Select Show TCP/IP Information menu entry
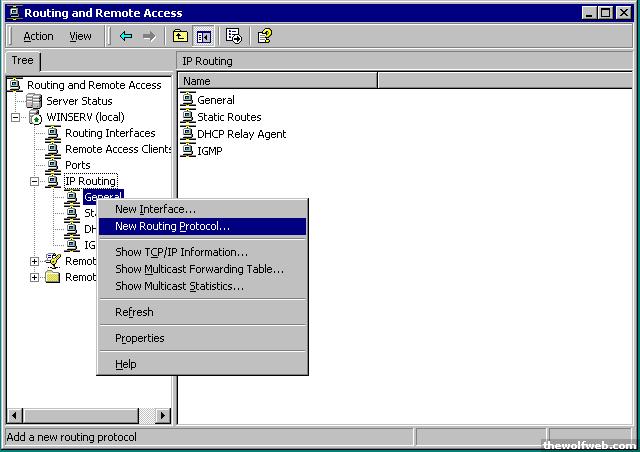The height and width of the screenshot is (452, 640). pos(181,252)
